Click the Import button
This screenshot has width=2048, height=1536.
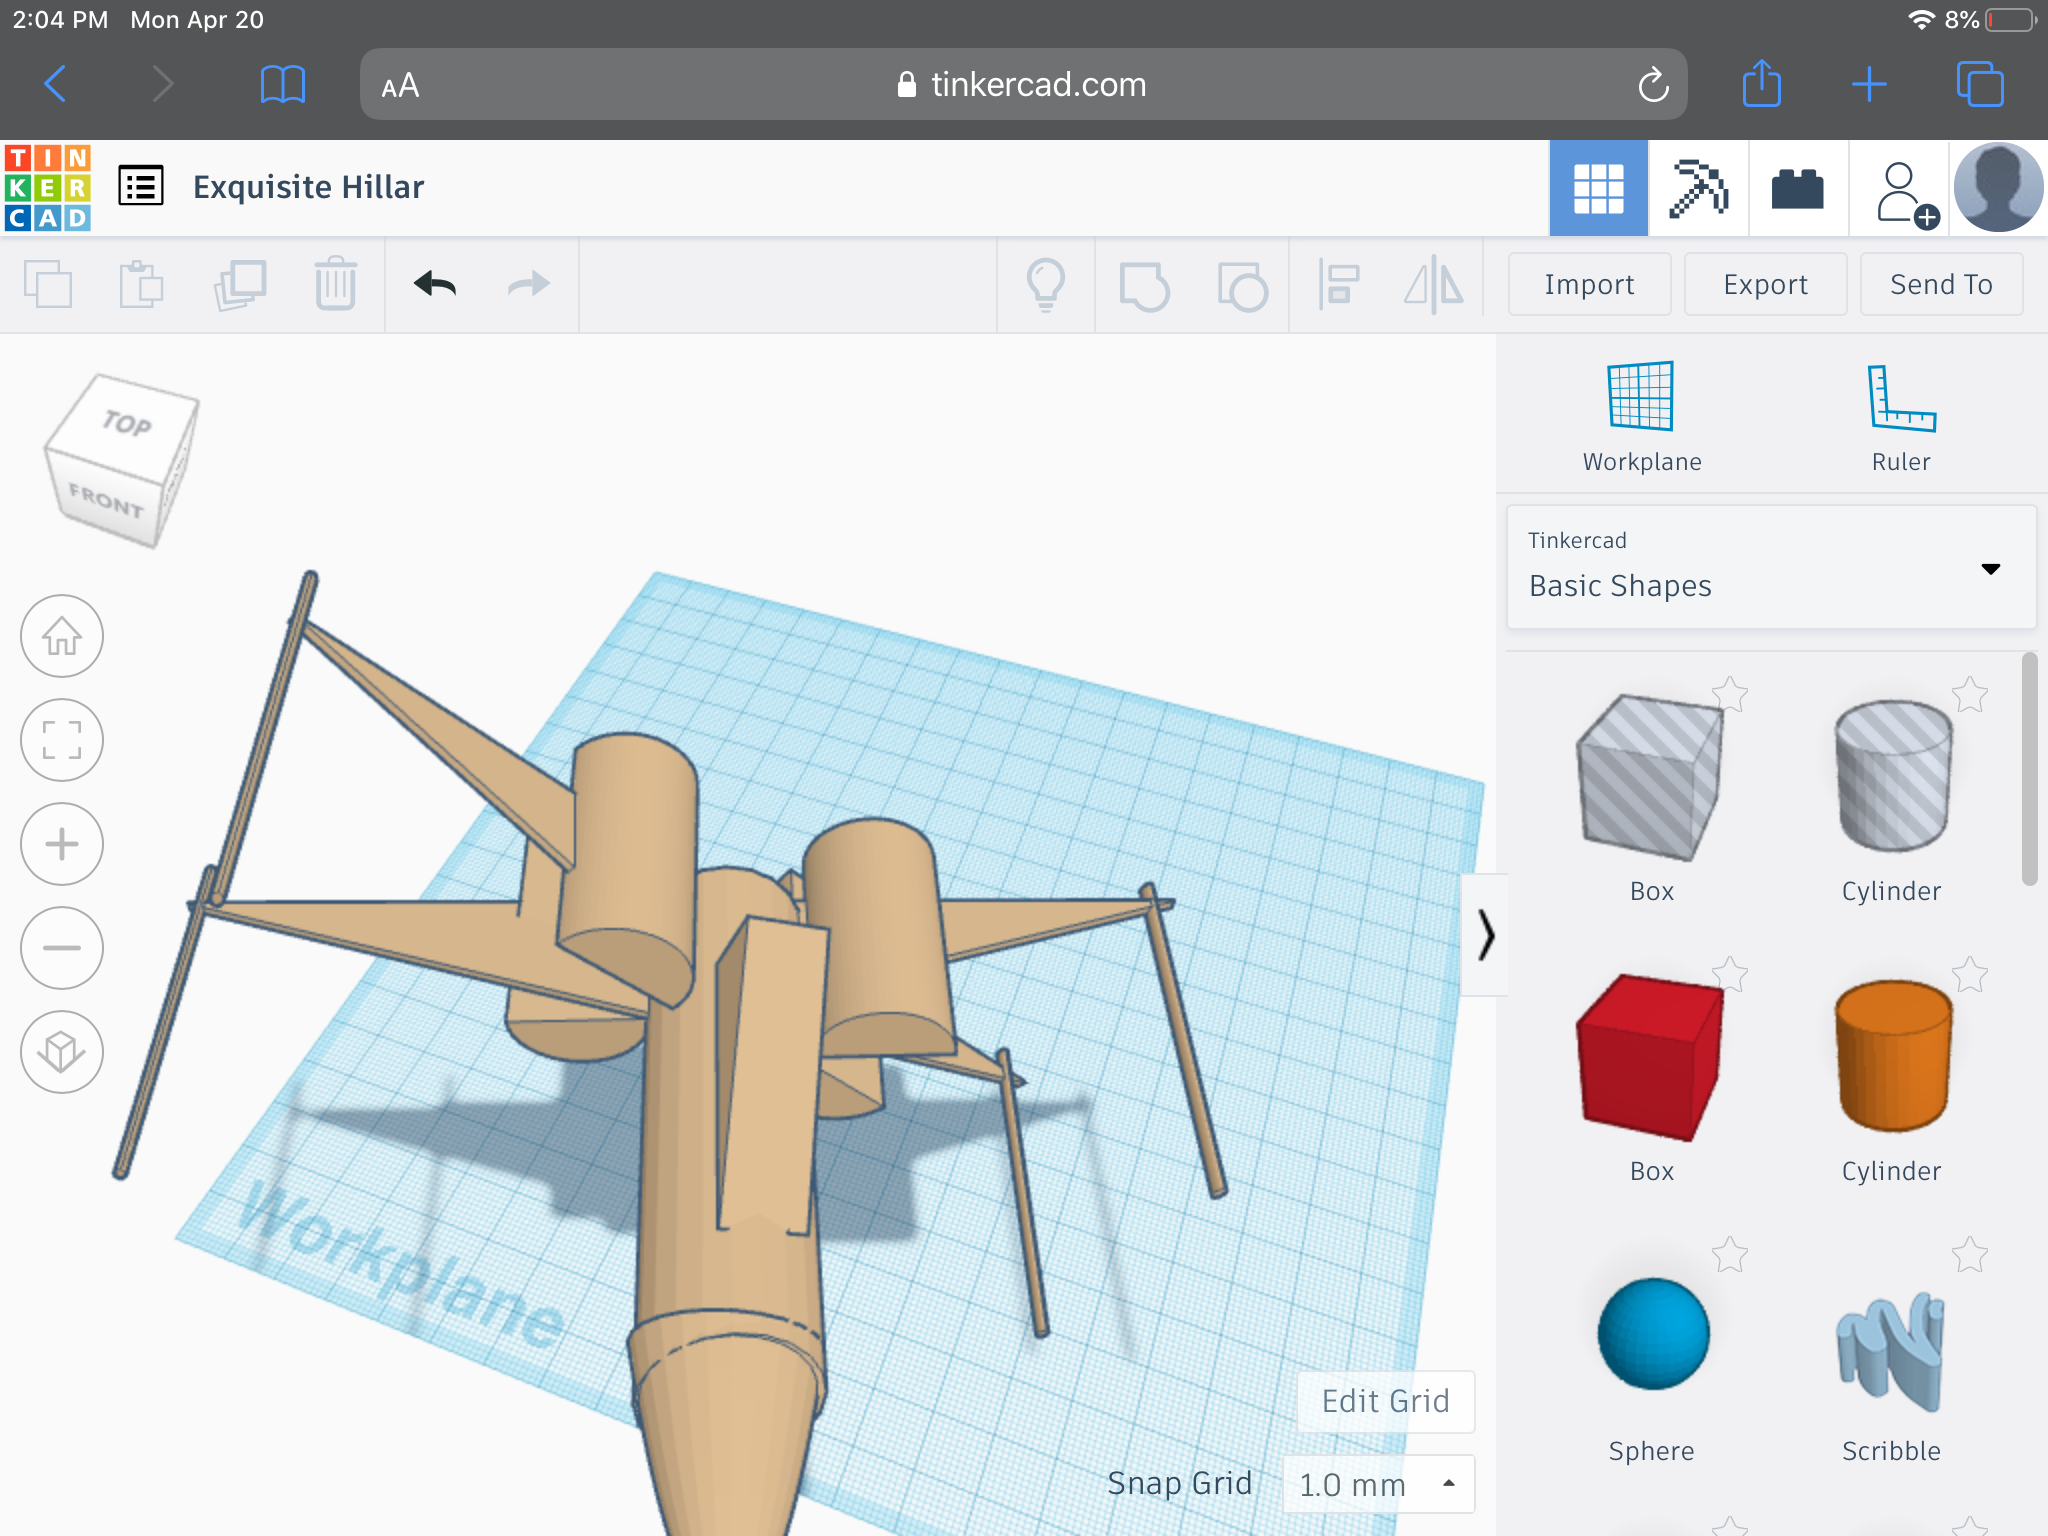[x=1589, y=285]
